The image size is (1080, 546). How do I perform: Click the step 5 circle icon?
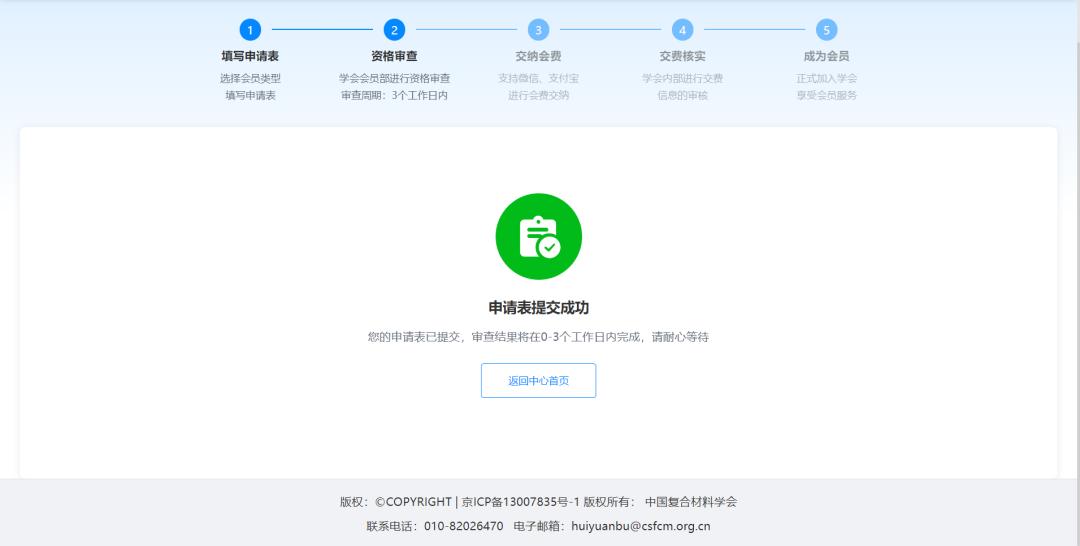(826, 30)
